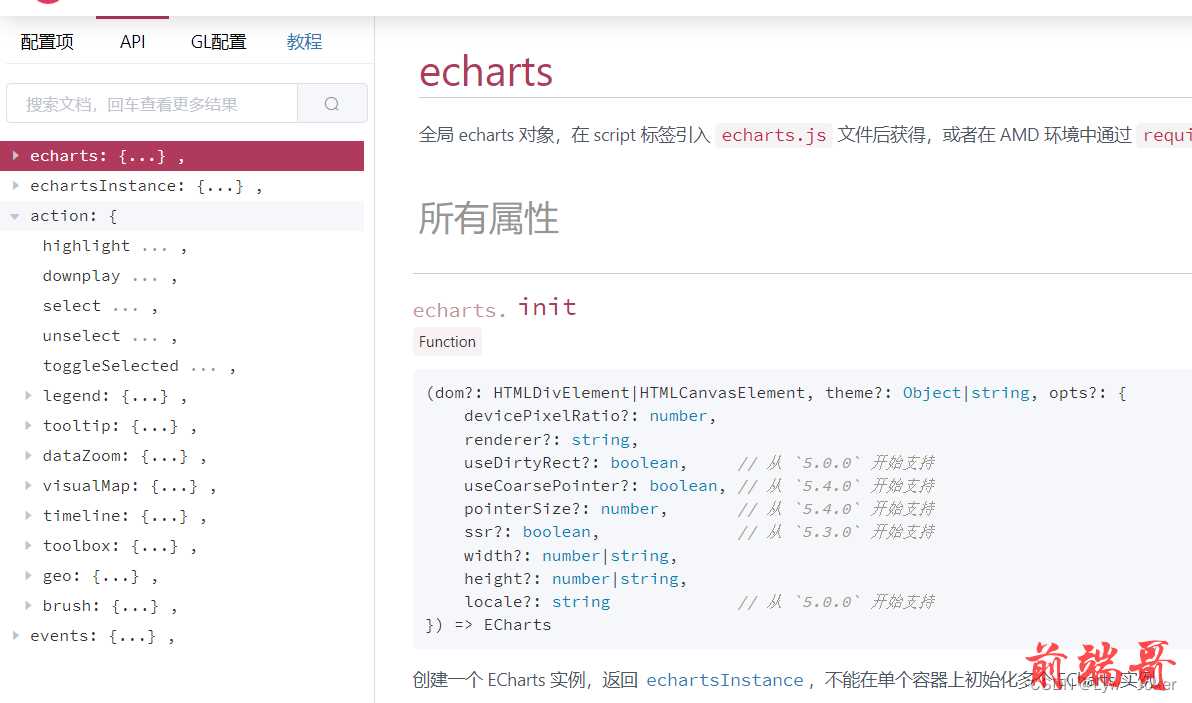Viewport: 1192px width, 703px height.
Task: Click the ssr parameter line
Action: click(x=699, y=532)
